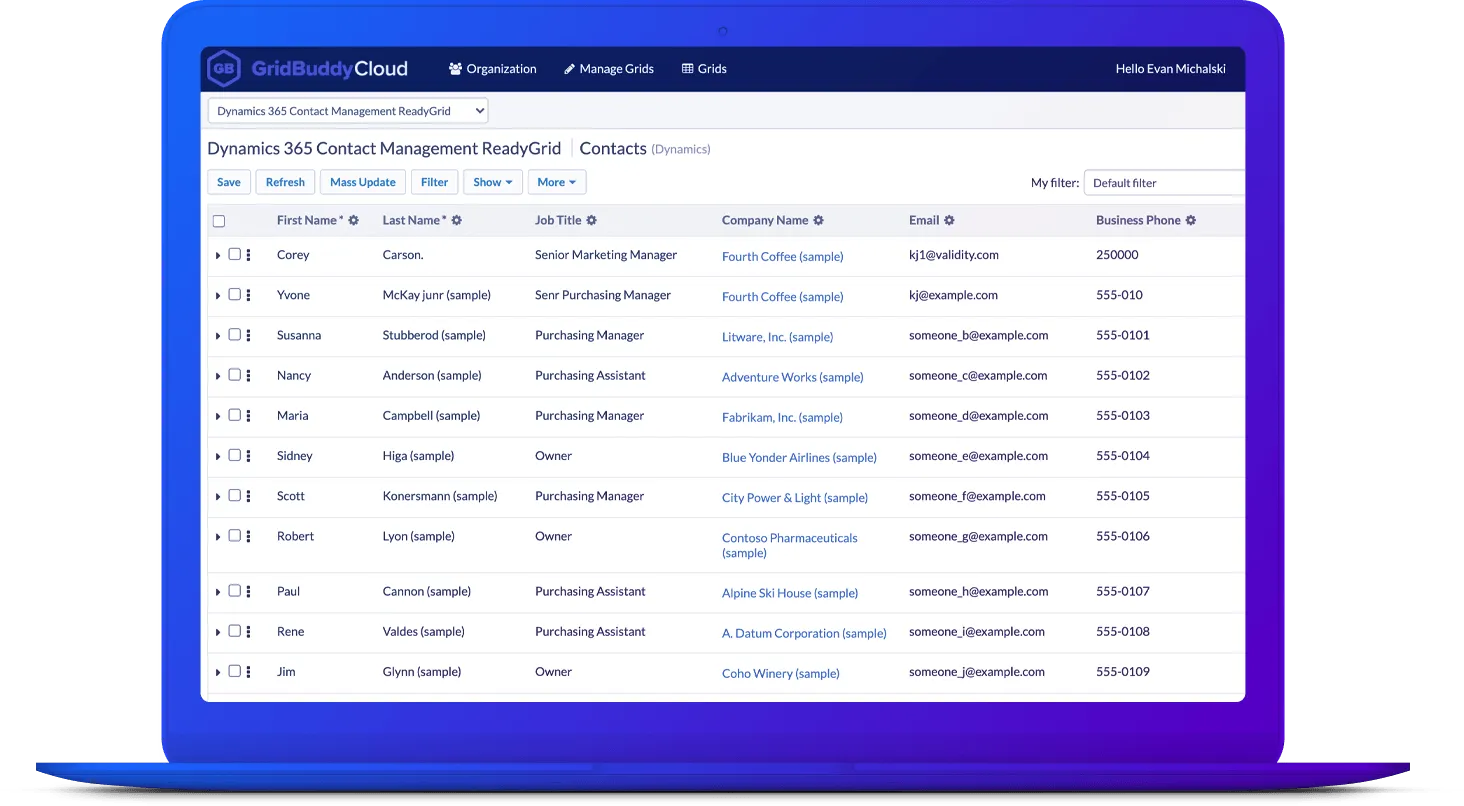Open settings gear for Job Title column
The height and width of the screenshot is (806, 1464).
[x=591, y=220]
